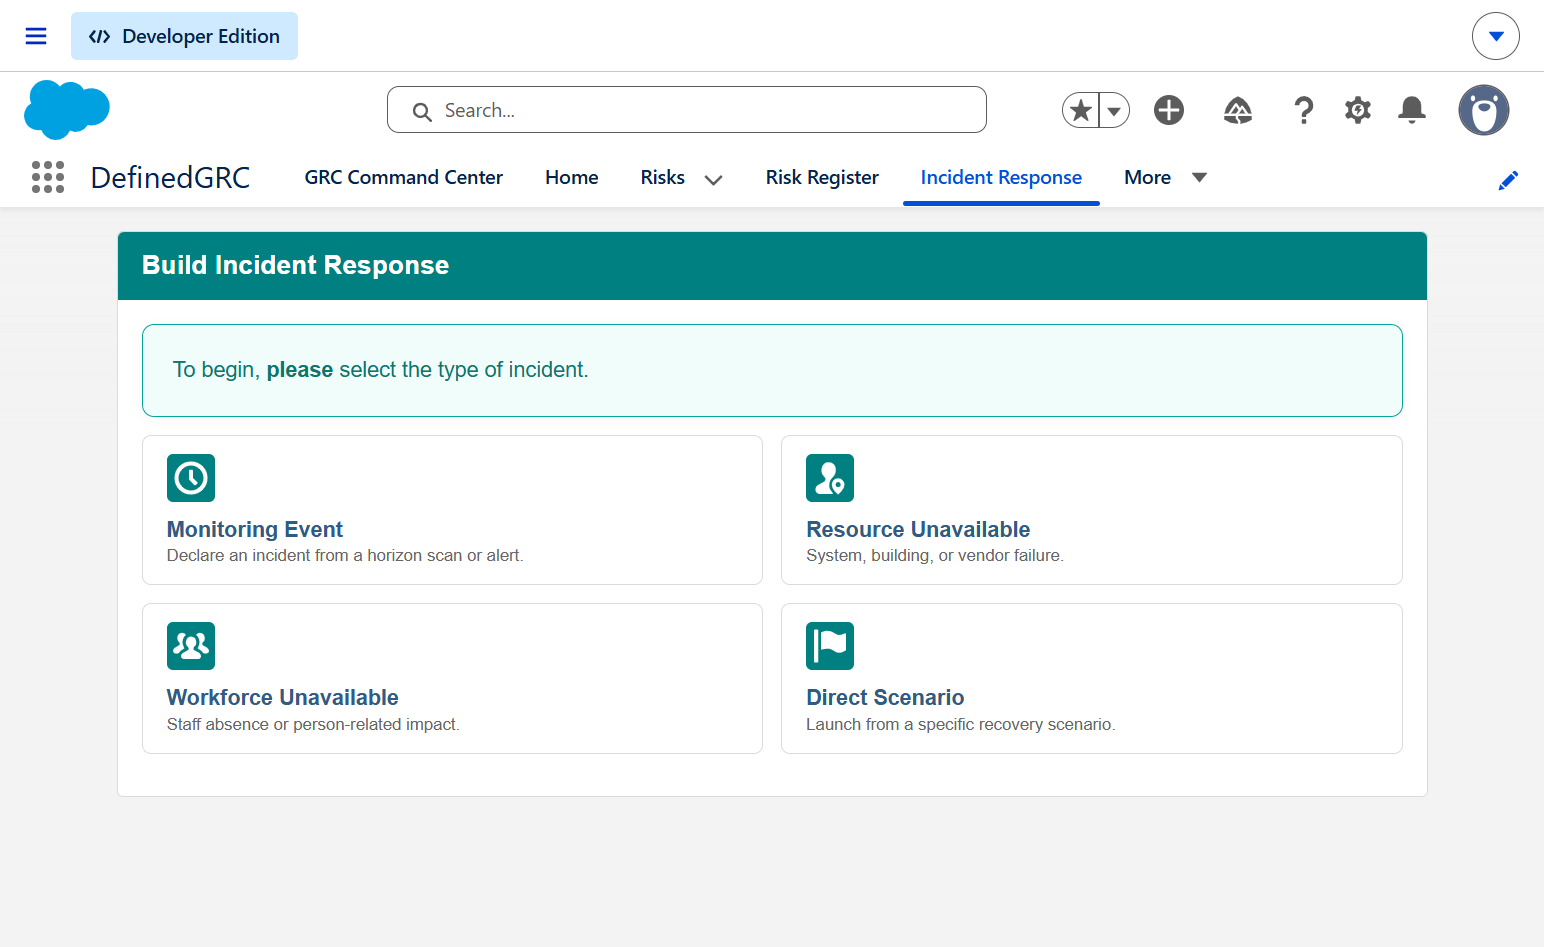
Task: Click the More navigation menu
Action: point(1148,177)
